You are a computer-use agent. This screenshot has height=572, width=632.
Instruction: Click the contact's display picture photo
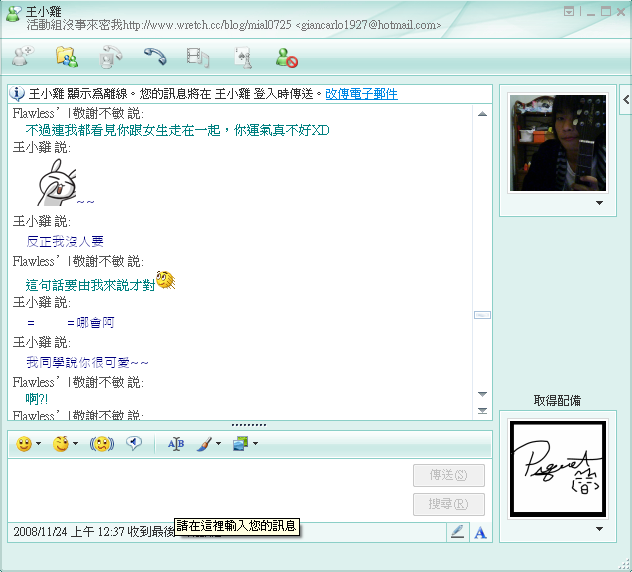point(558,143)
